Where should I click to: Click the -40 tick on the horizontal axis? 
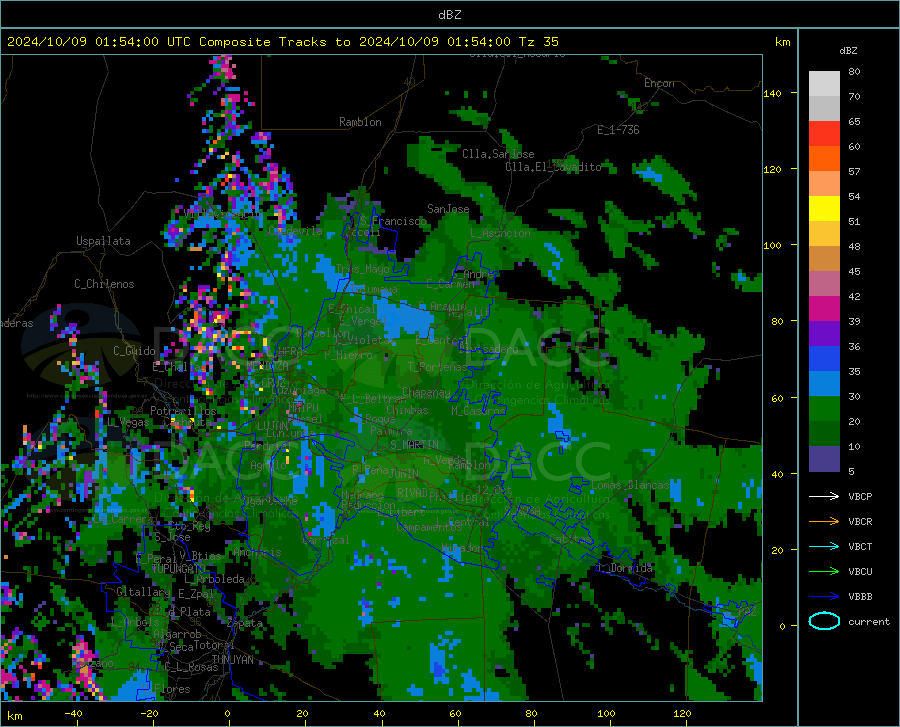click(x=73, y=713)
